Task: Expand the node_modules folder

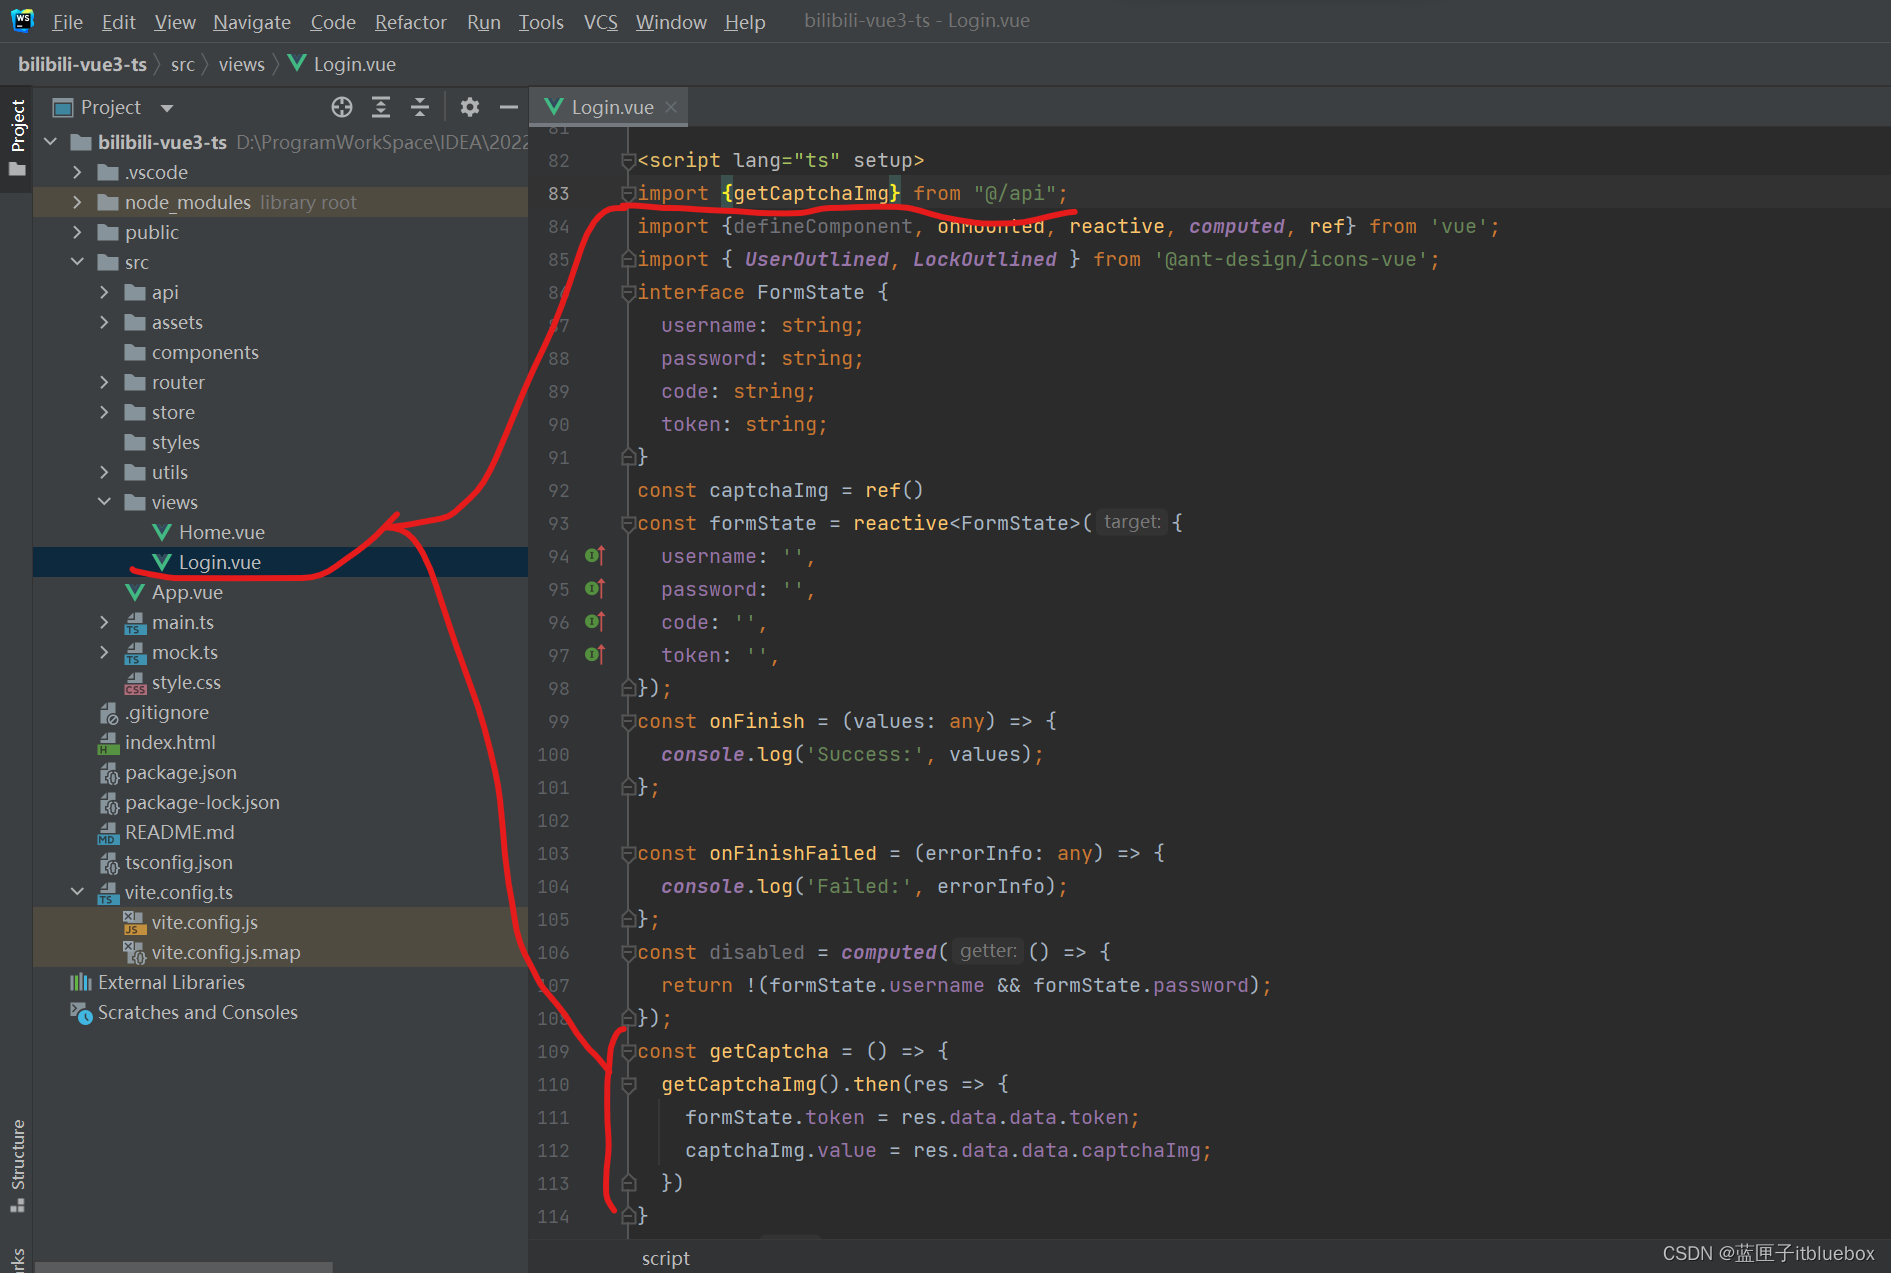Action: [77, 202]
